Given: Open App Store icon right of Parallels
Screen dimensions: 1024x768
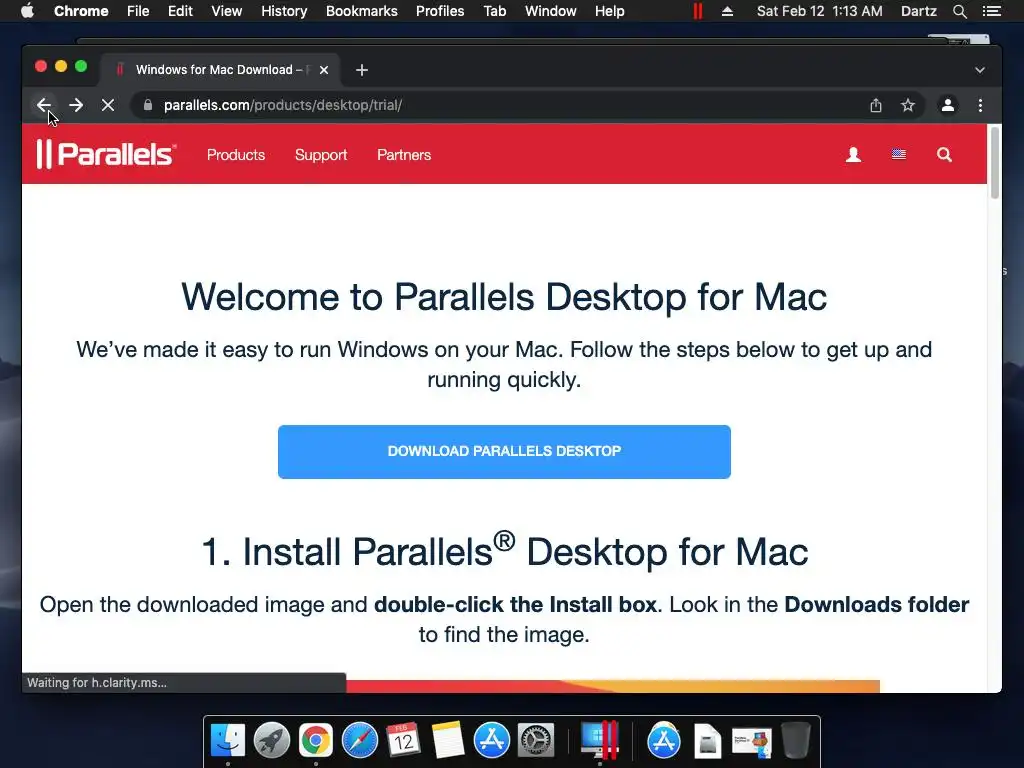Looking at the screenshot, I should 664,741.
